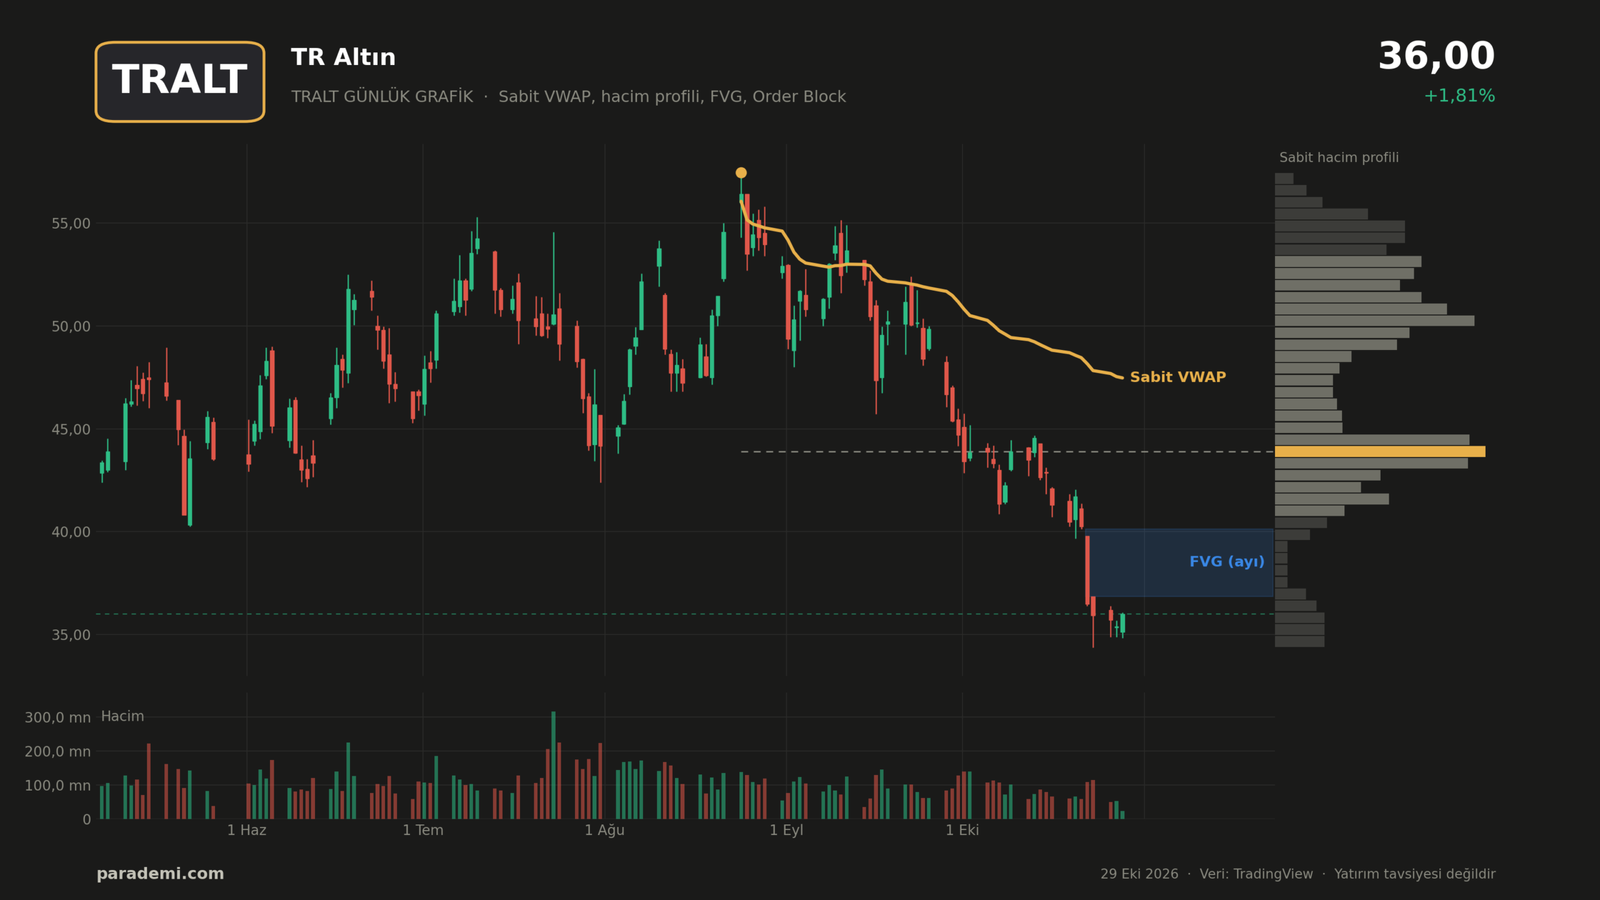Viewport: 1600px width, 900px height.
Task: Click the 1 Haz date label
Action: click(x=247, y=830)
